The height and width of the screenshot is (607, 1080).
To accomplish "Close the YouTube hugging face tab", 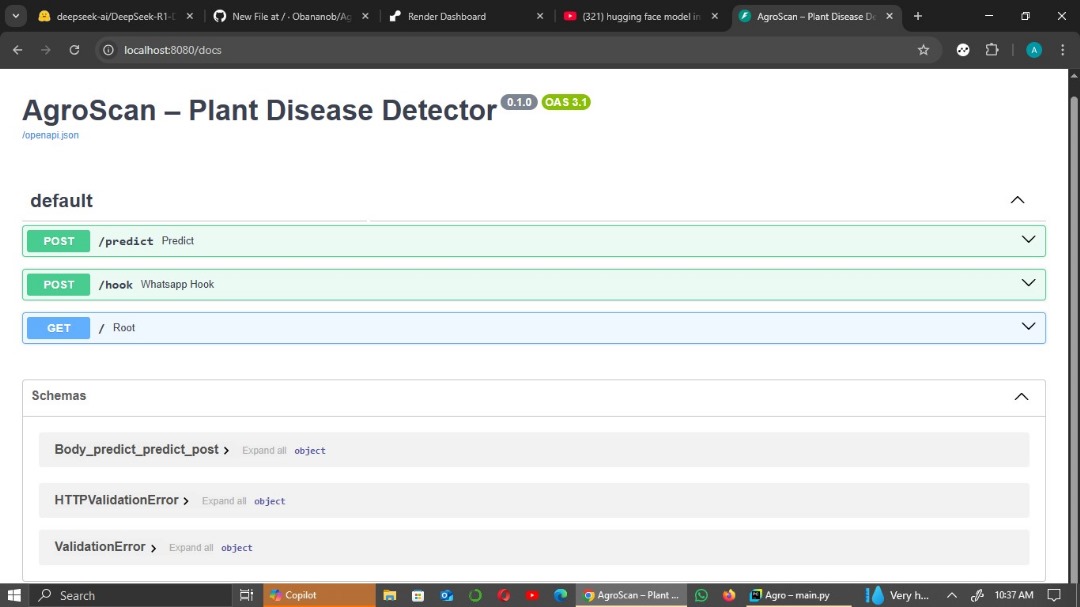I will 715,16.
